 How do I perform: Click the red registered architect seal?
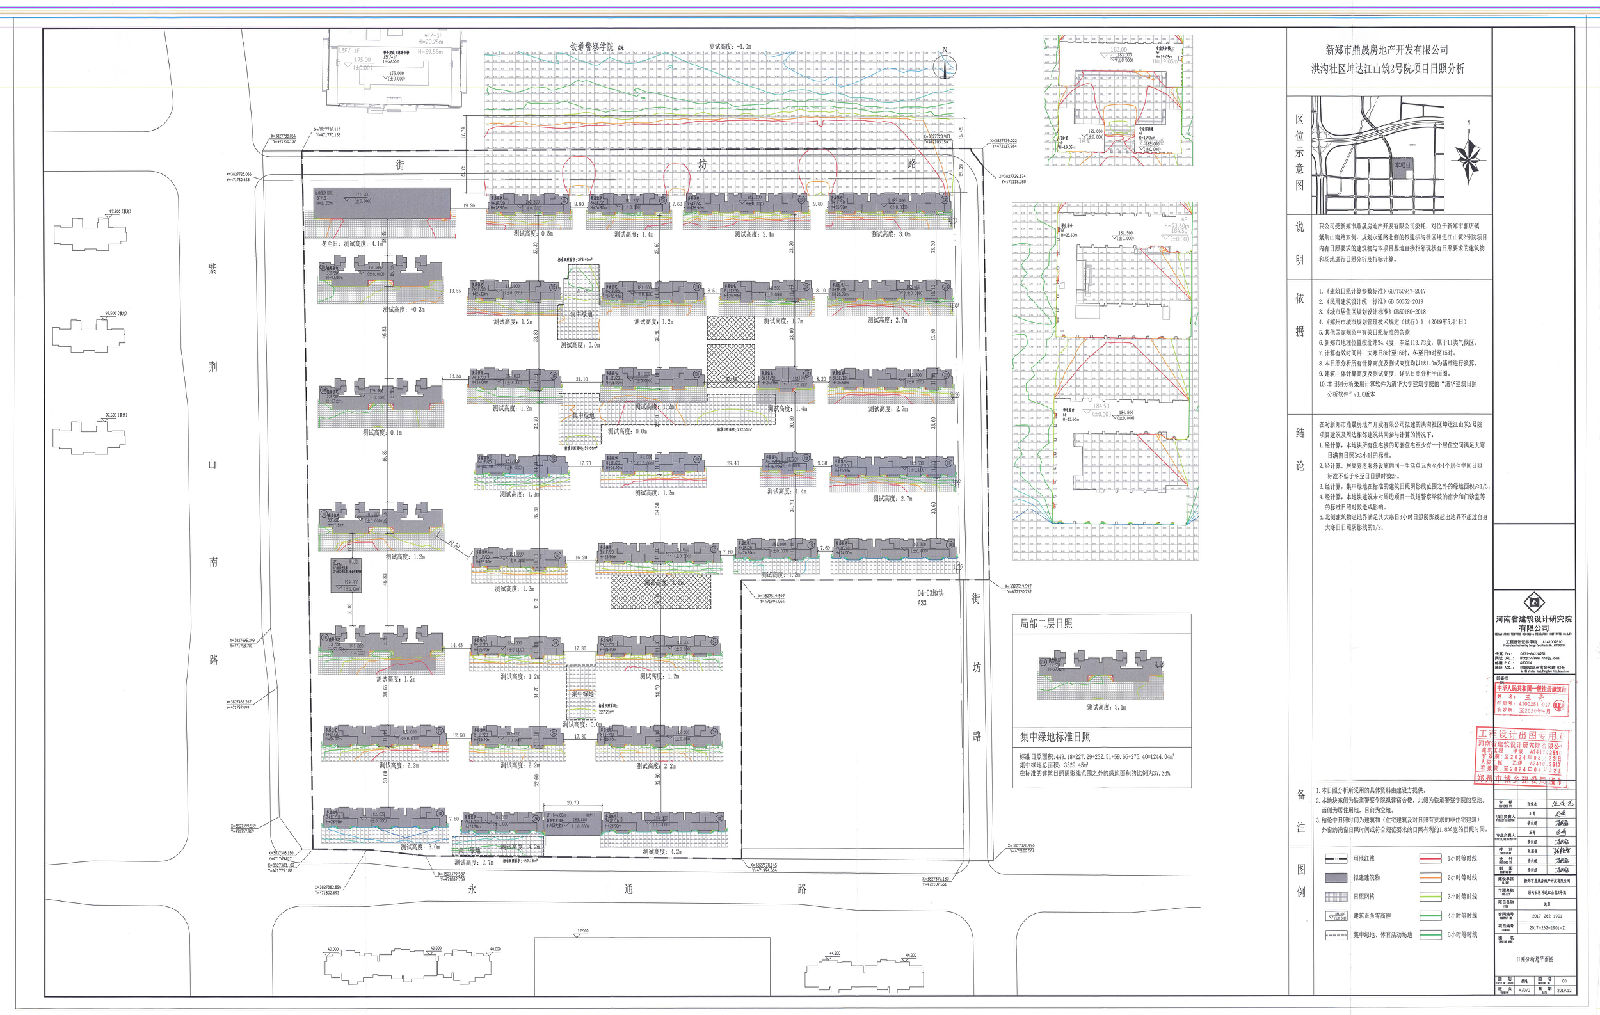tap(1532, 699)
